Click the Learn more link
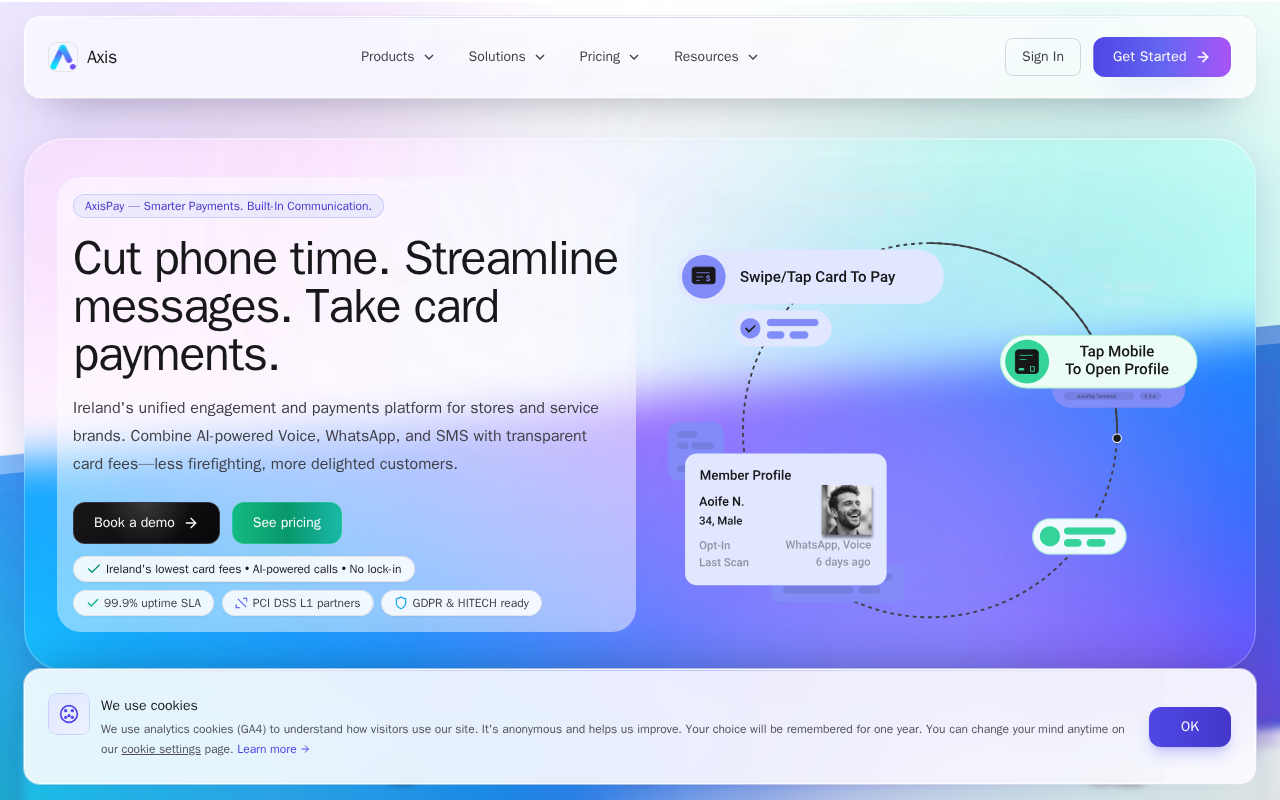The image size is (1280, 800). tap(273, 749)
